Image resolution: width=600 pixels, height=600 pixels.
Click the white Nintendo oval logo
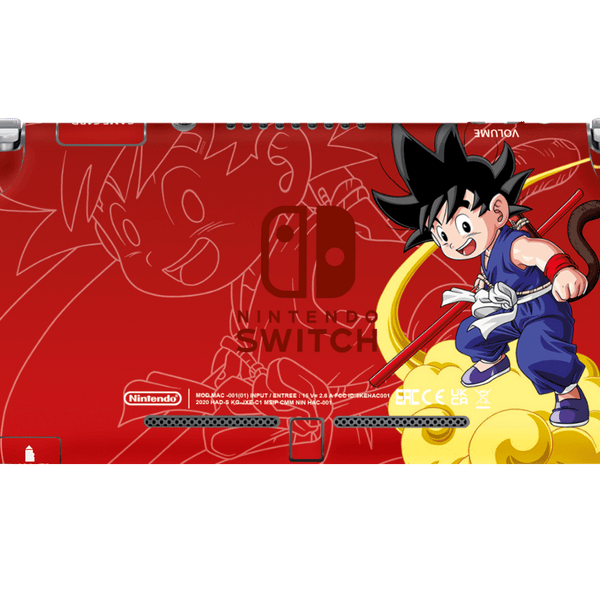pos(152,398)
